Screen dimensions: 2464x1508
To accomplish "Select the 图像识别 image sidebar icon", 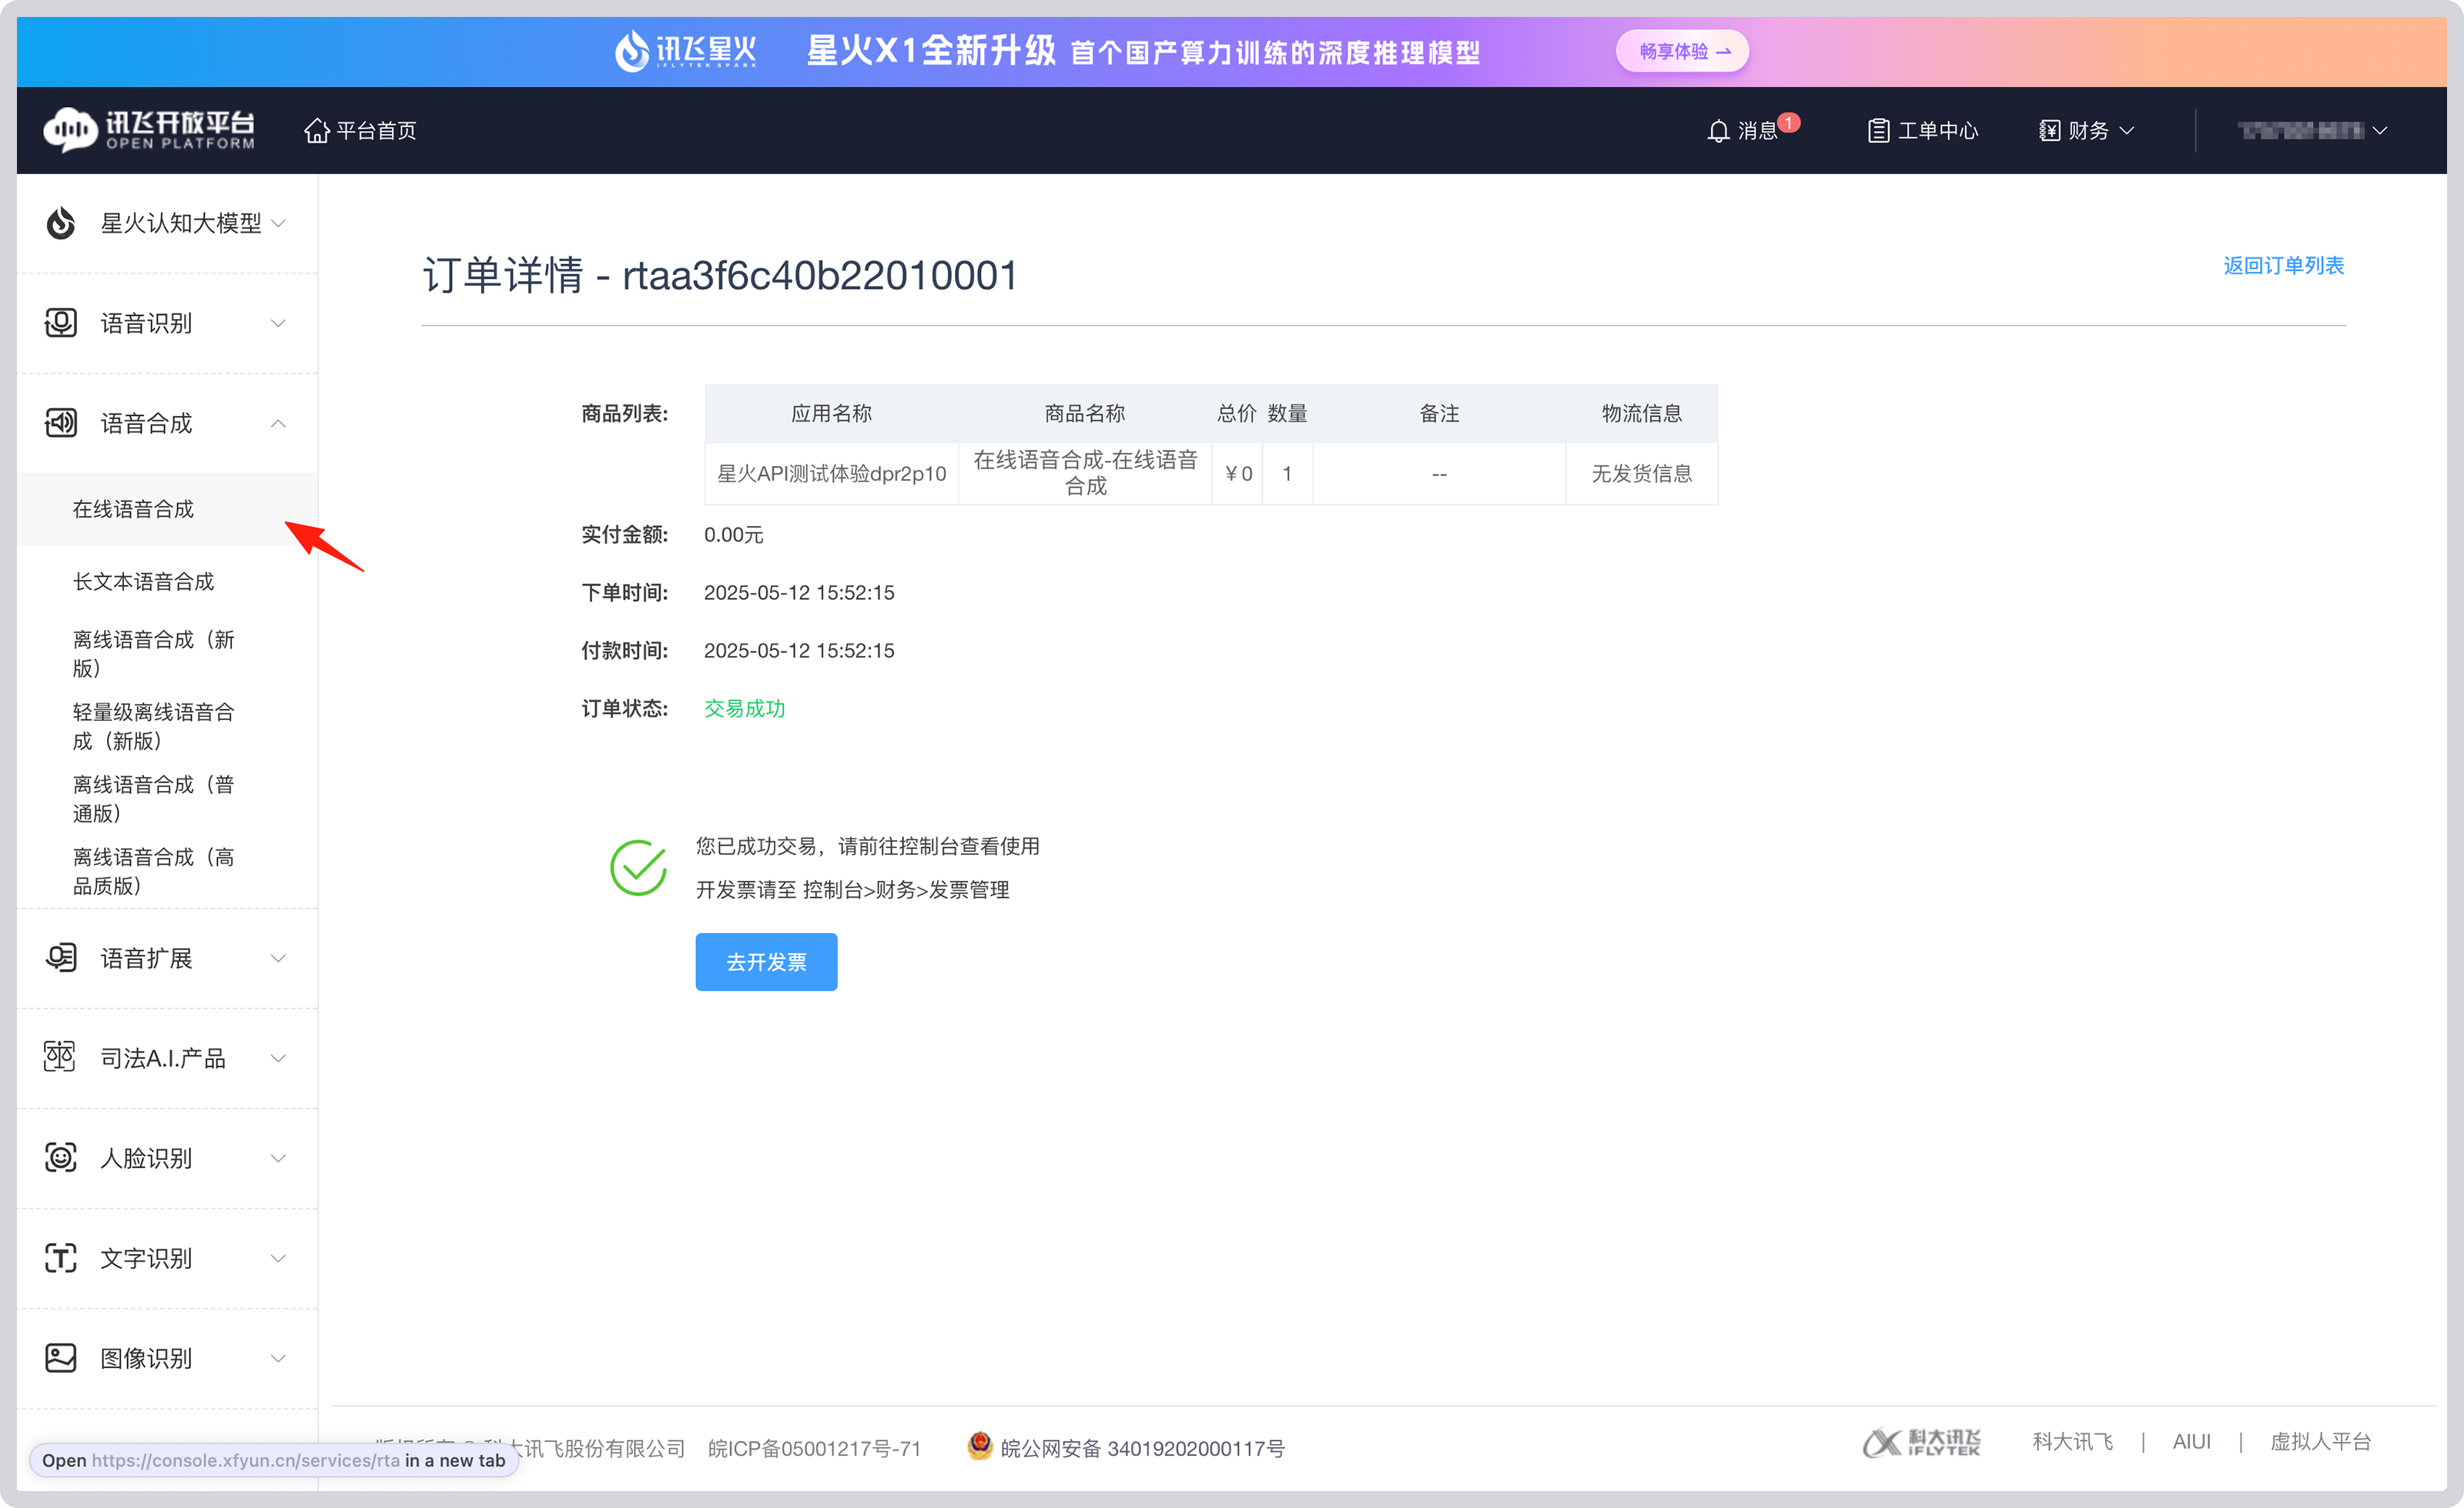I will (x=60, y=1358).
